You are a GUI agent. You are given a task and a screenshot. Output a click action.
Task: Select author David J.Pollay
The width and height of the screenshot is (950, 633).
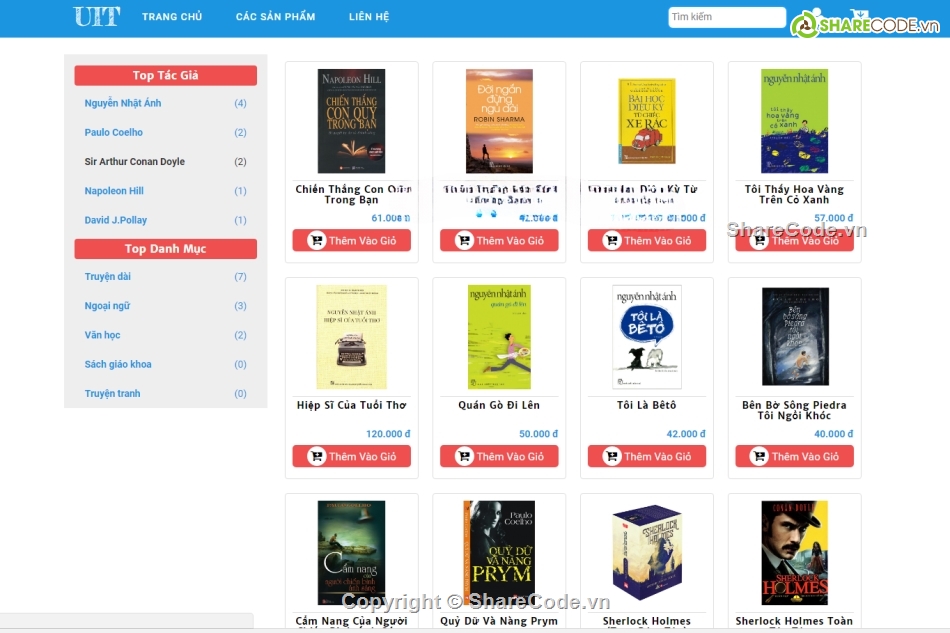coord(116,220)
